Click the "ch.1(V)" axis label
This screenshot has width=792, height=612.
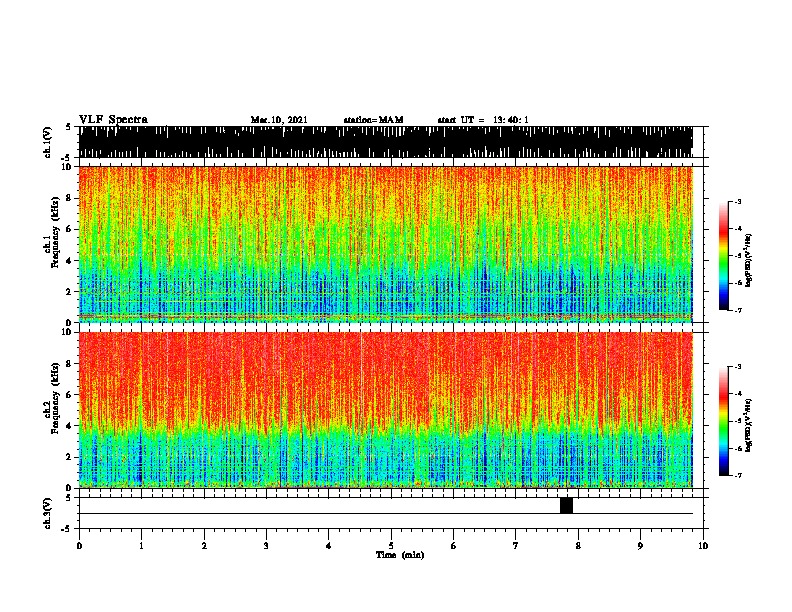tap(47, 142)
